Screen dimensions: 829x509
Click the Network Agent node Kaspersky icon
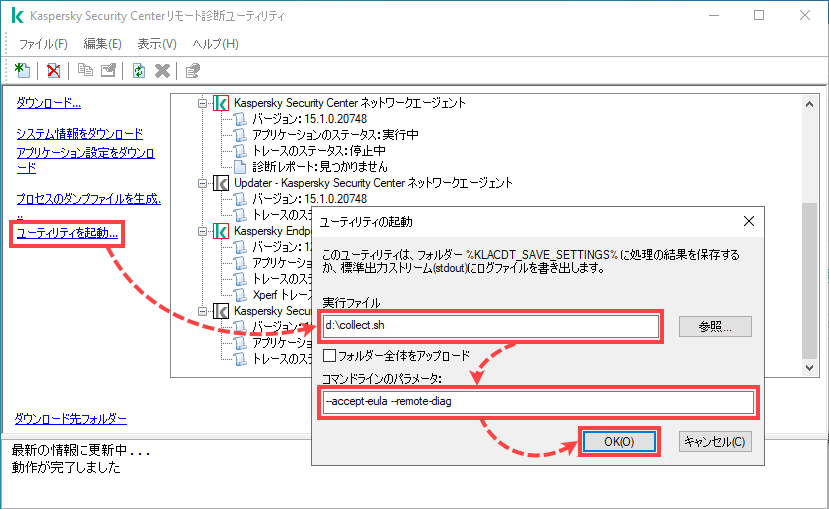[x=221, y=103]
